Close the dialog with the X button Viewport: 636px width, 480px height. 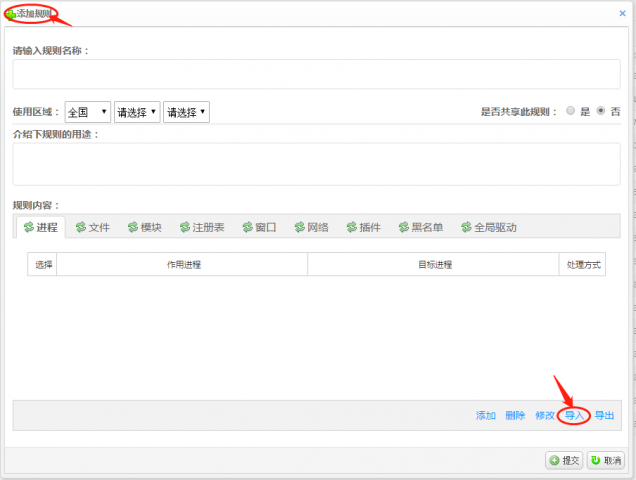622,13
